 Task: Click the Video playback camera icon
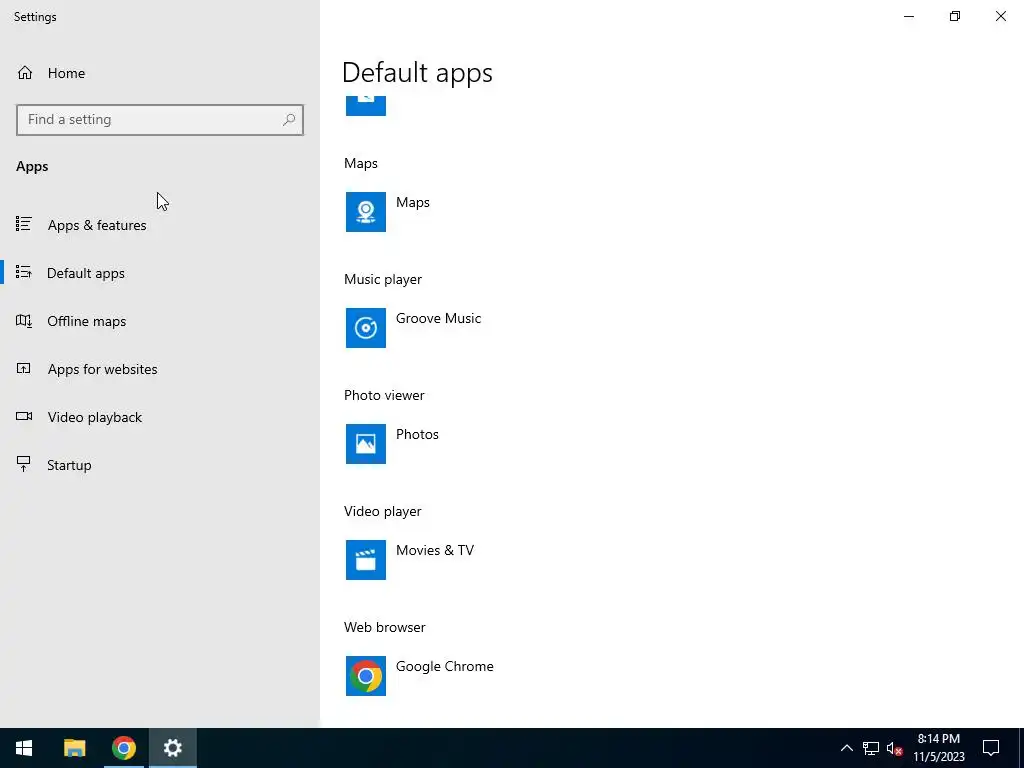[x=24, y=416]
